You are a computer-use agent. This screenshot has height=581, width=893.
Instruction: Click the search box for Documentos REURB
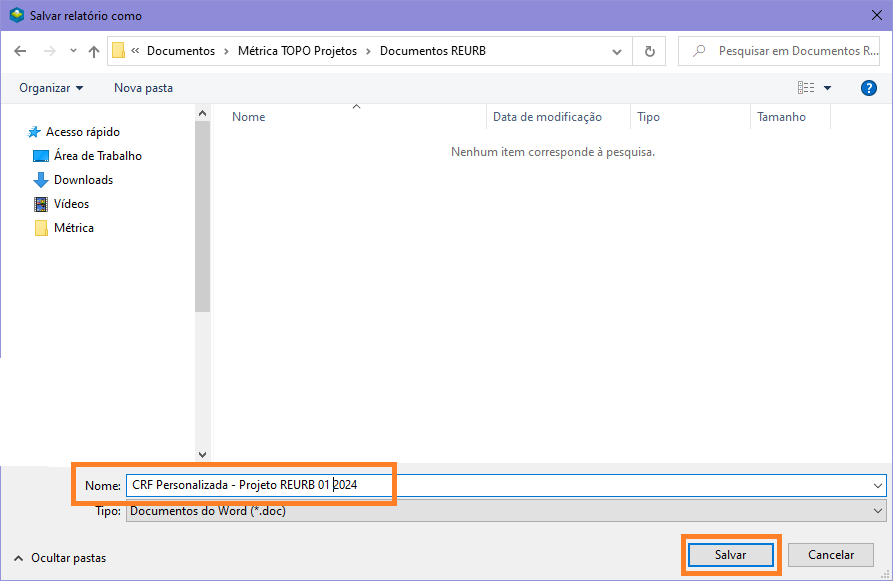778,51
